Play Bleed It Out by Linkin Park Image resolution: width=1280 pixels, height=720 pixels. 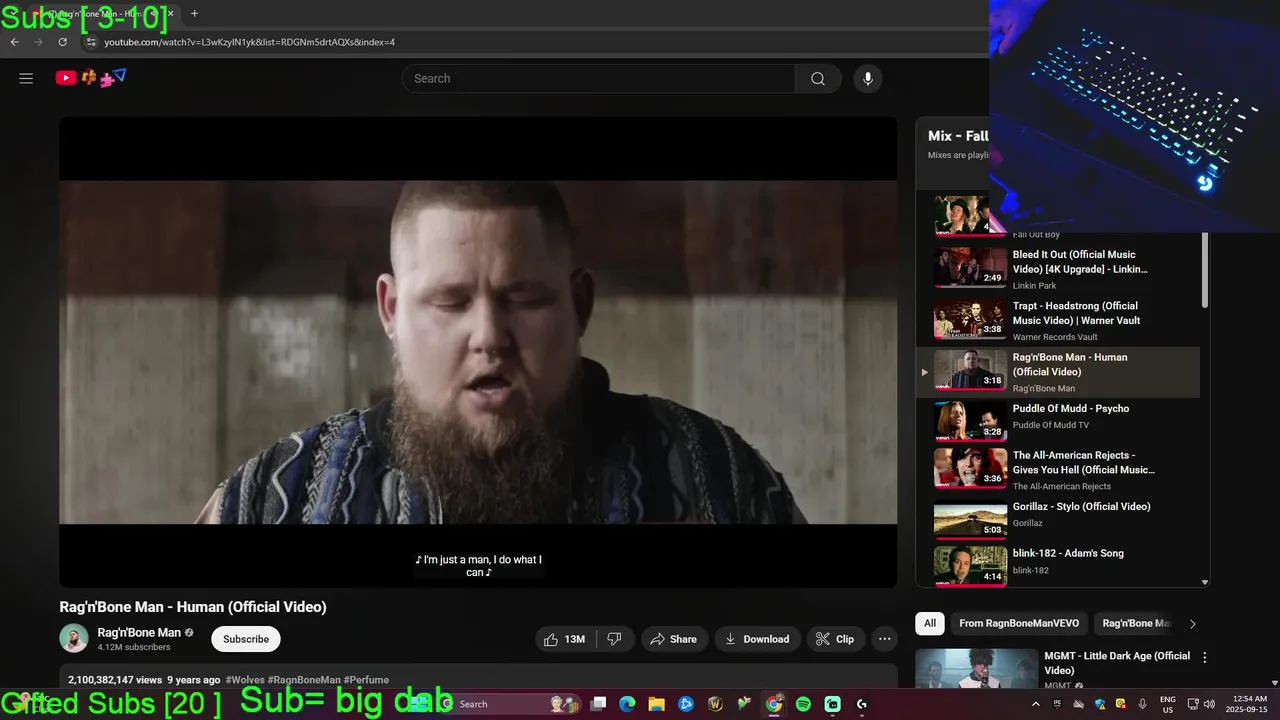[x=1059, y=268]
